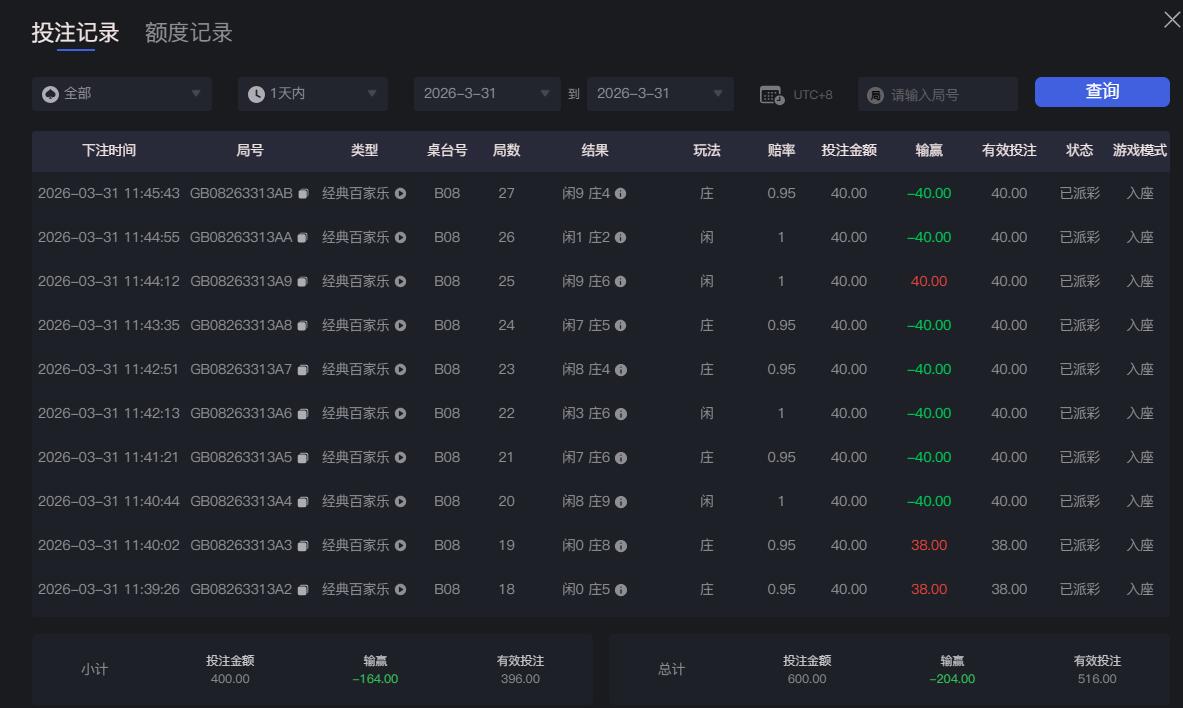This screenshot has width=1183, height=708.
Task: Copy round number GB08263313A2
Action: (303, 589)
